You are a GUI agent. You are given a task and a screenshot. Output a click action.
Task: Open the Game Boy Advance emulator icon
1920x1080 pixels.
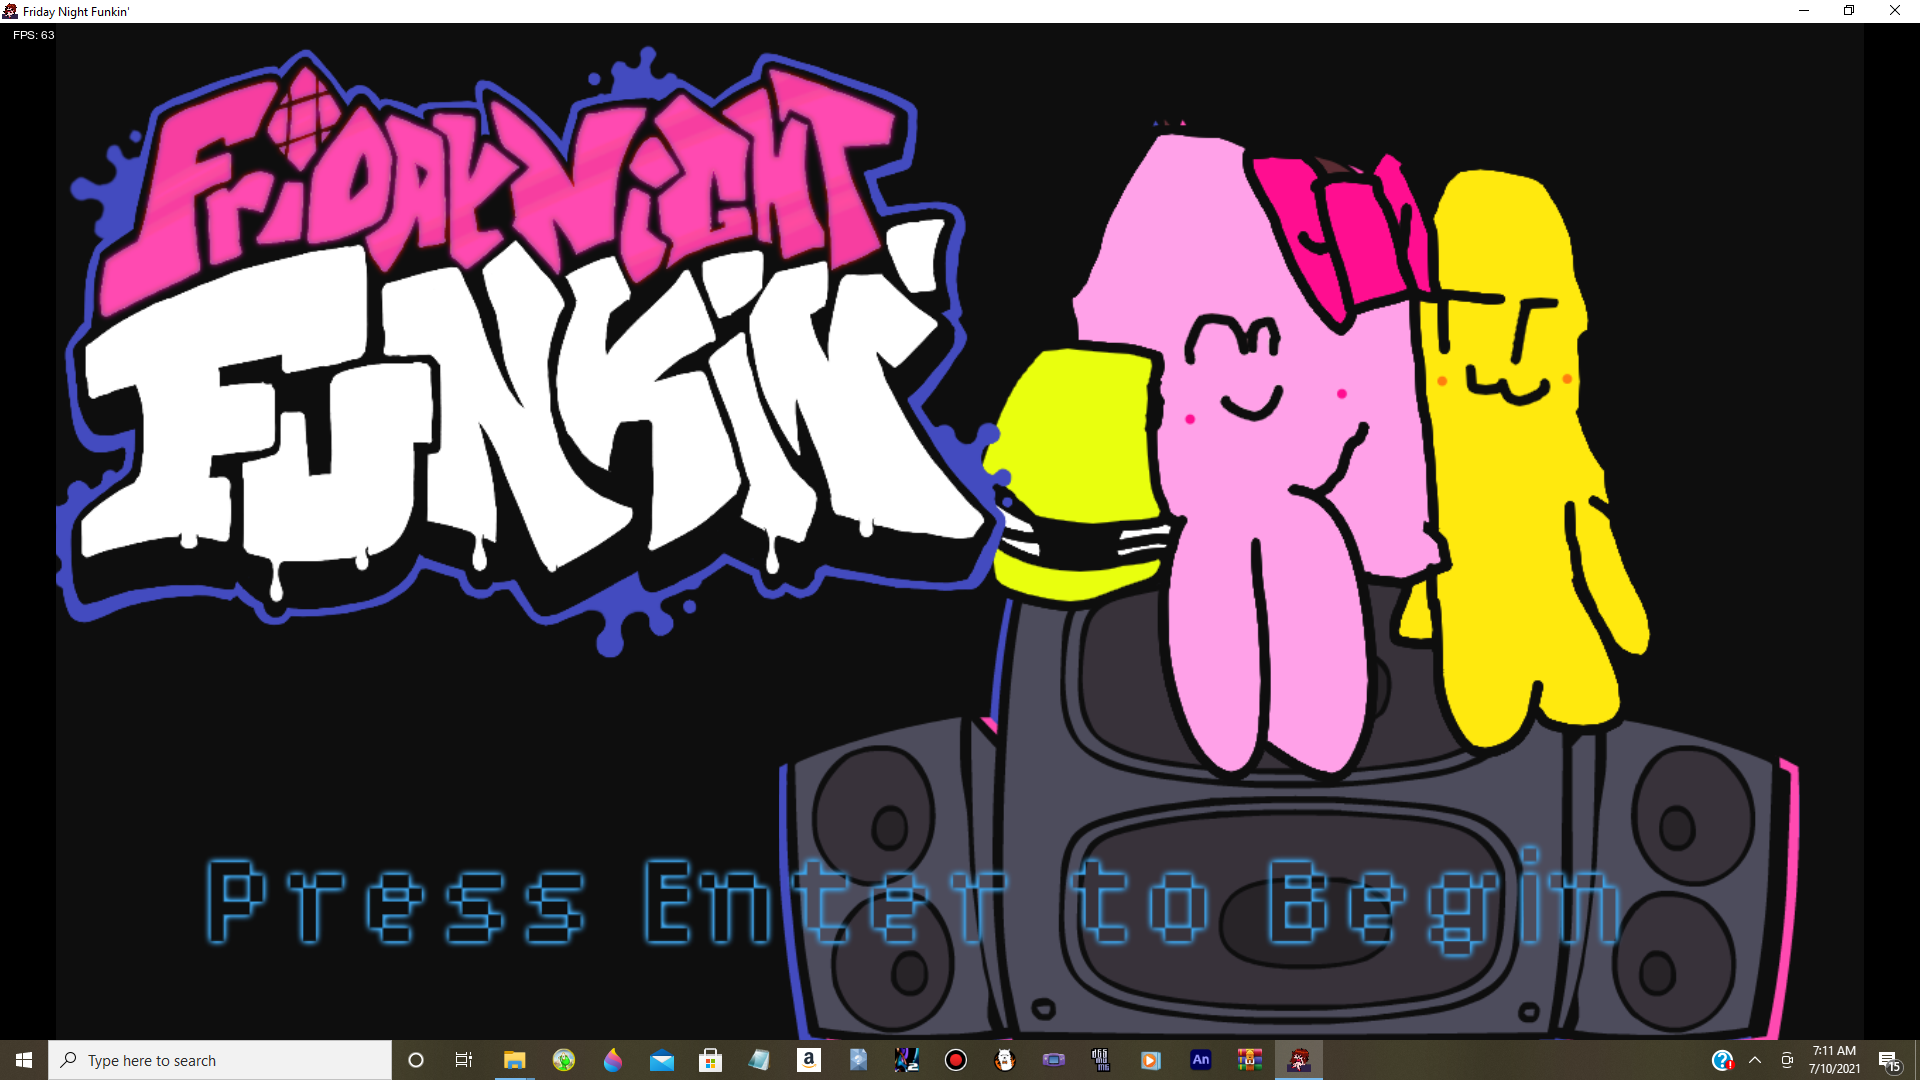(1053, 1060)
